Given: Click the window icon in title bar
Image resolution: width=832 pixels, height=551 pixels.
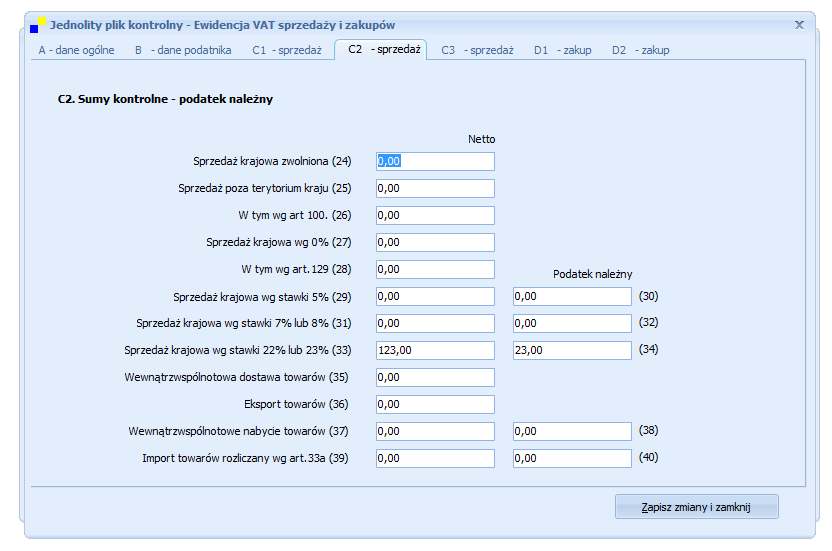Looking at the screenshot, I should 38,25.
